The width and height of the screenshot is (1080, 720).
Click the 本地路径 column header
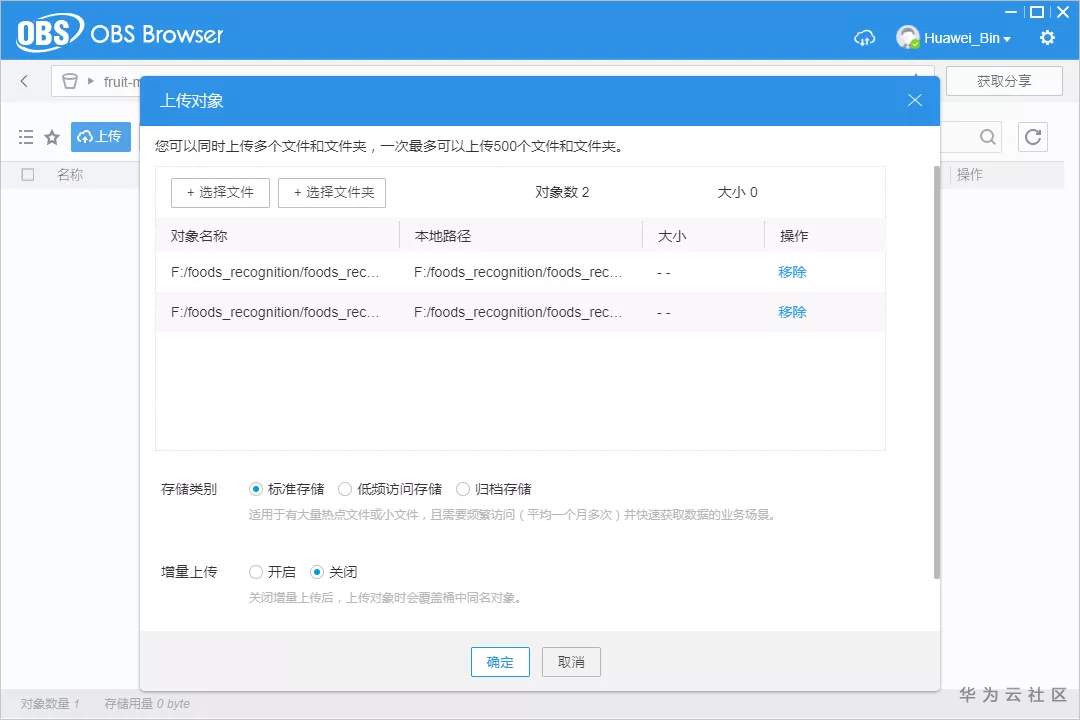(443, 236)
